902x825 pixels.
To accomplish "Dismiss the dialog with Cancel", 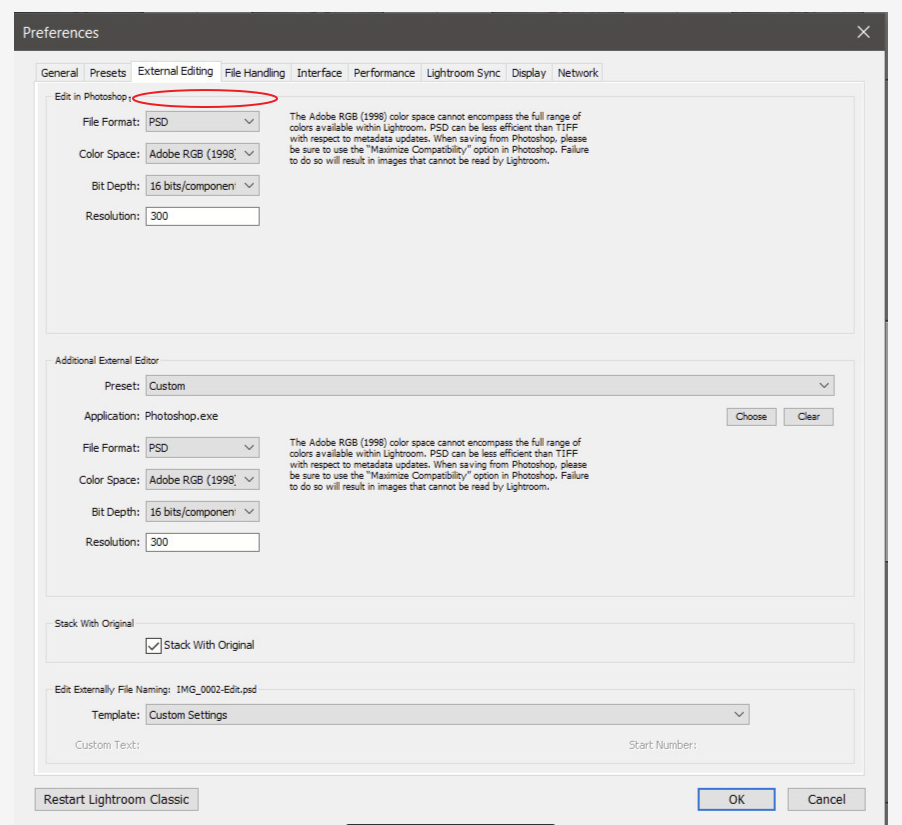I will [x=826, y=799].
